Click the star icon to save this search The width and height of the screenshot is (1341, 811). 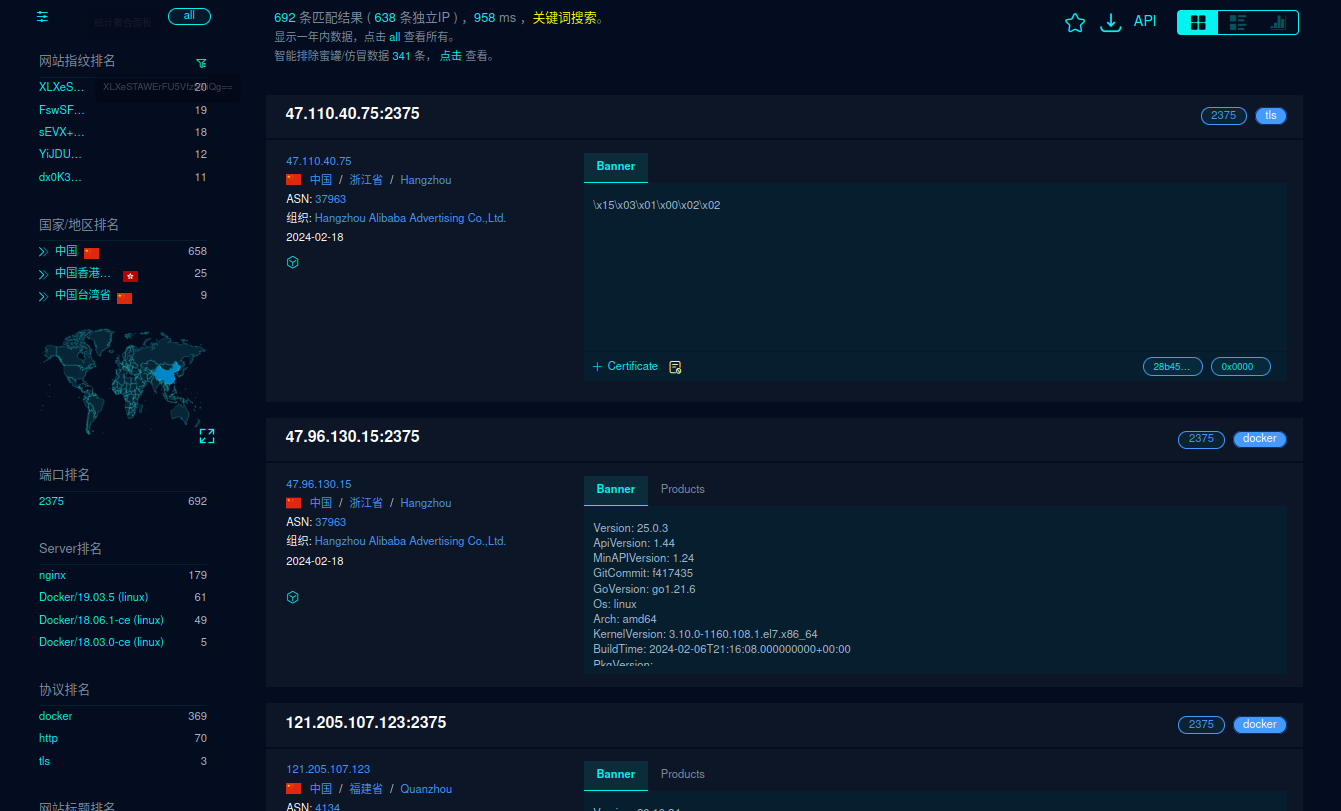(1075, 23)
